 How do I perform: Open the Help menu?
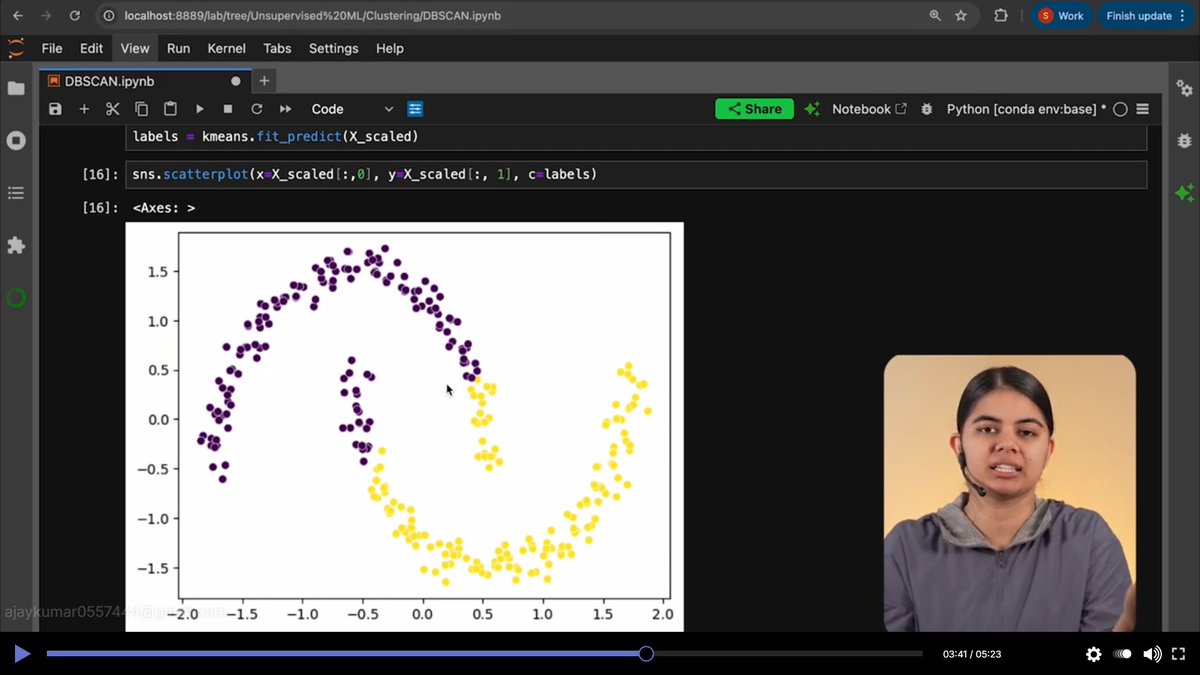[x=390, y=48]
